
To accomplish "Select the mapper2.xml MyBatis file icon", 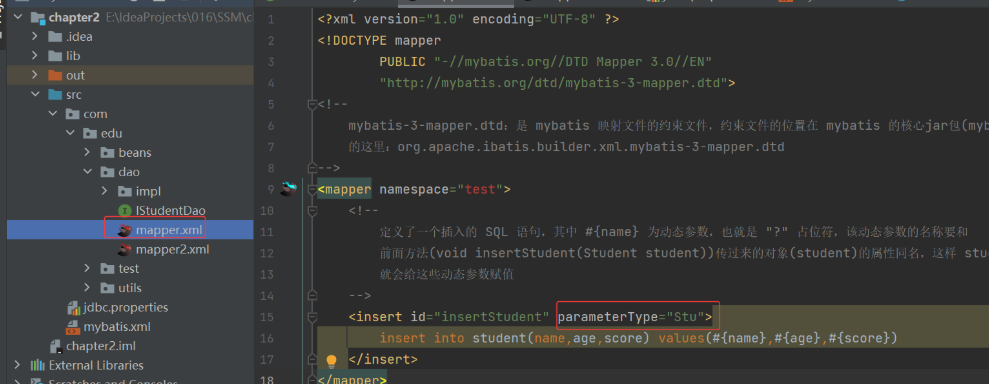I will [125, 250].
